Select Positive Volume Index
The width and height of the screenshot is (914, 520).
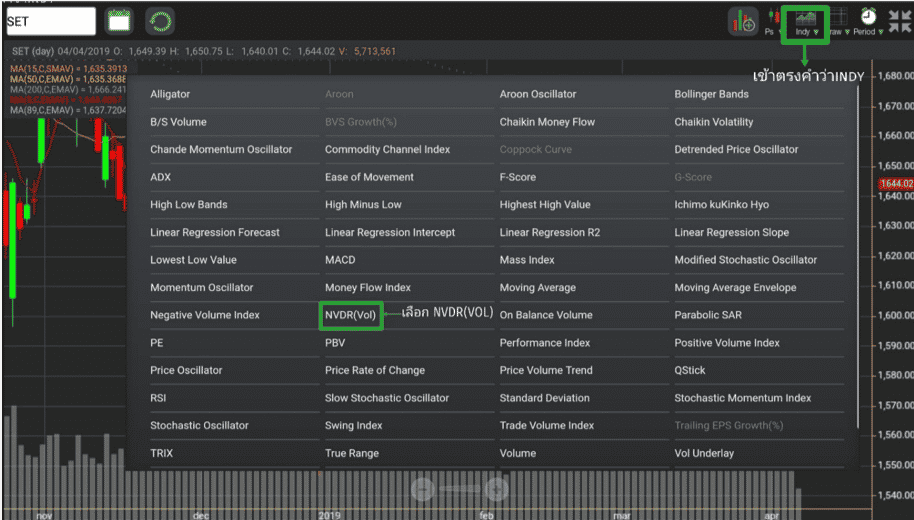[727, 343]
